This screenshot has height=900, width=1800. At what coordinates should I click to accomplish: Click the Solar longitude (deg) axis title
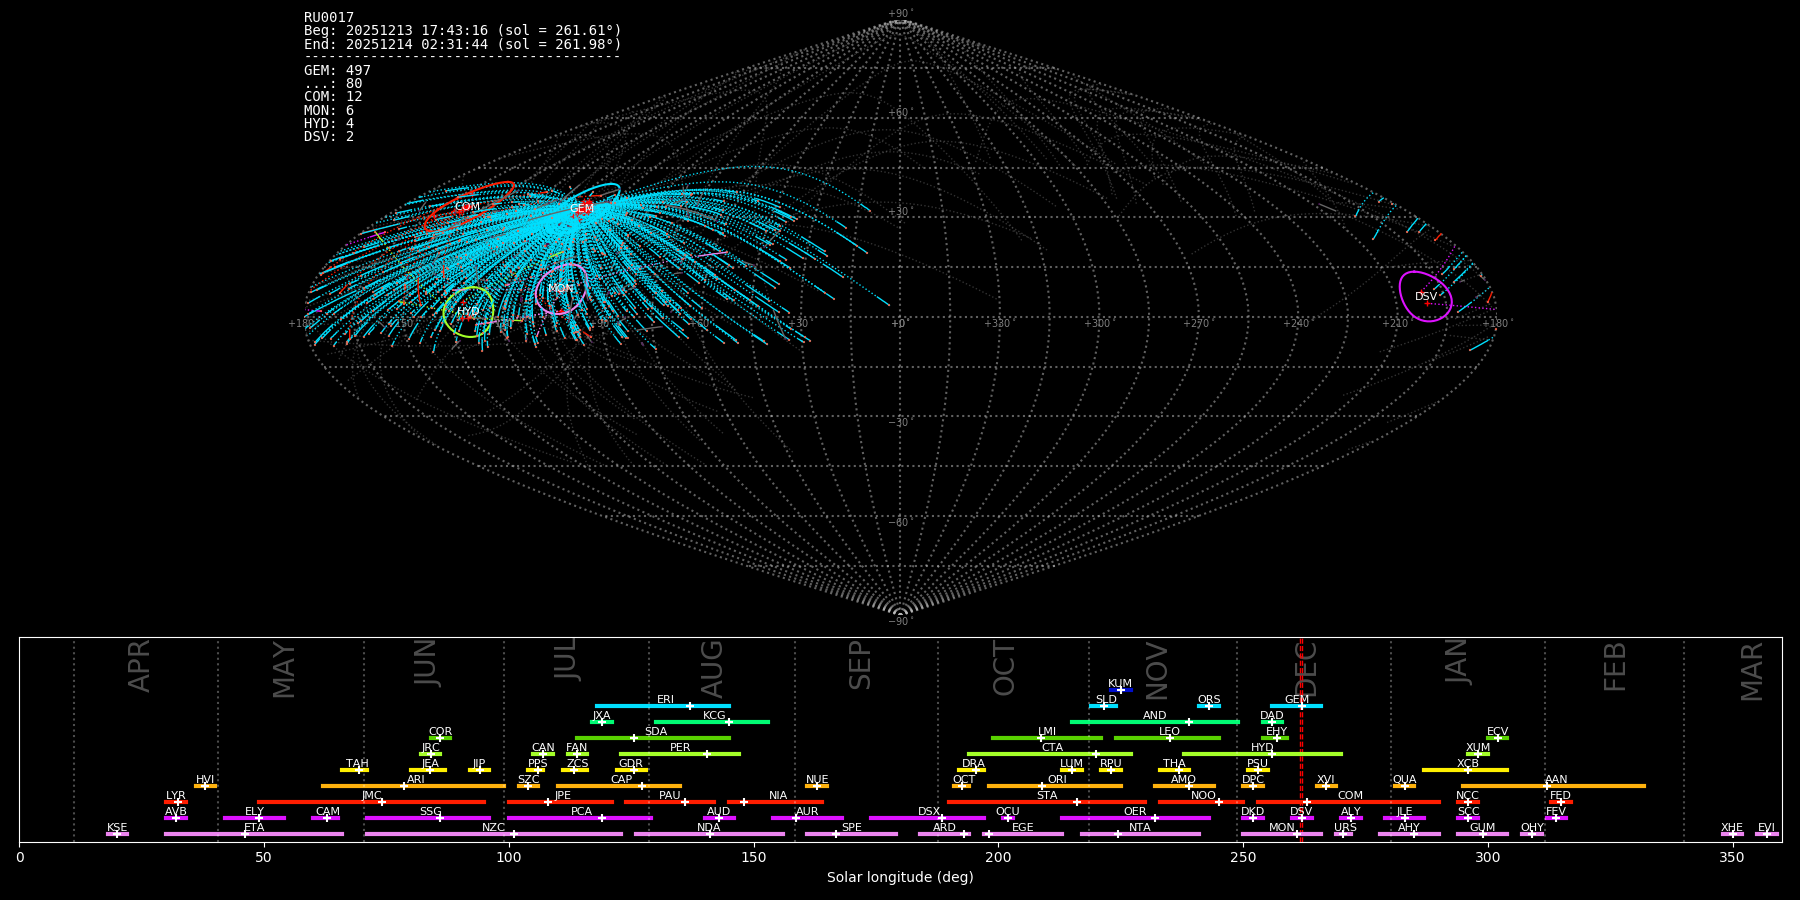(900, 878)
